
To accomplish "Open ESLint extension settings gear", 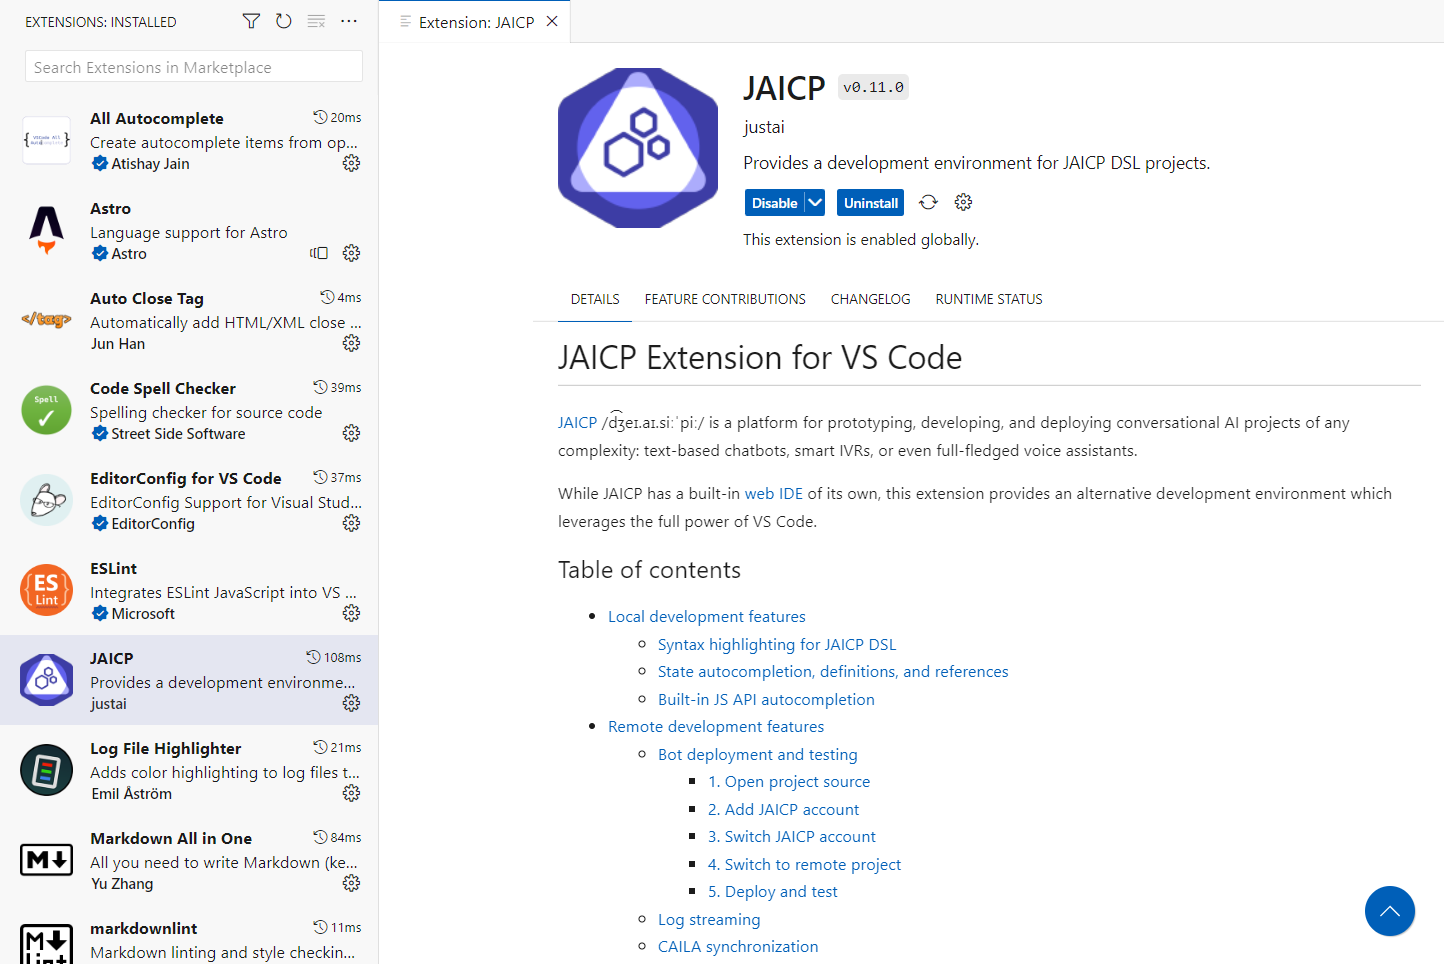I will tap(351, 613).
